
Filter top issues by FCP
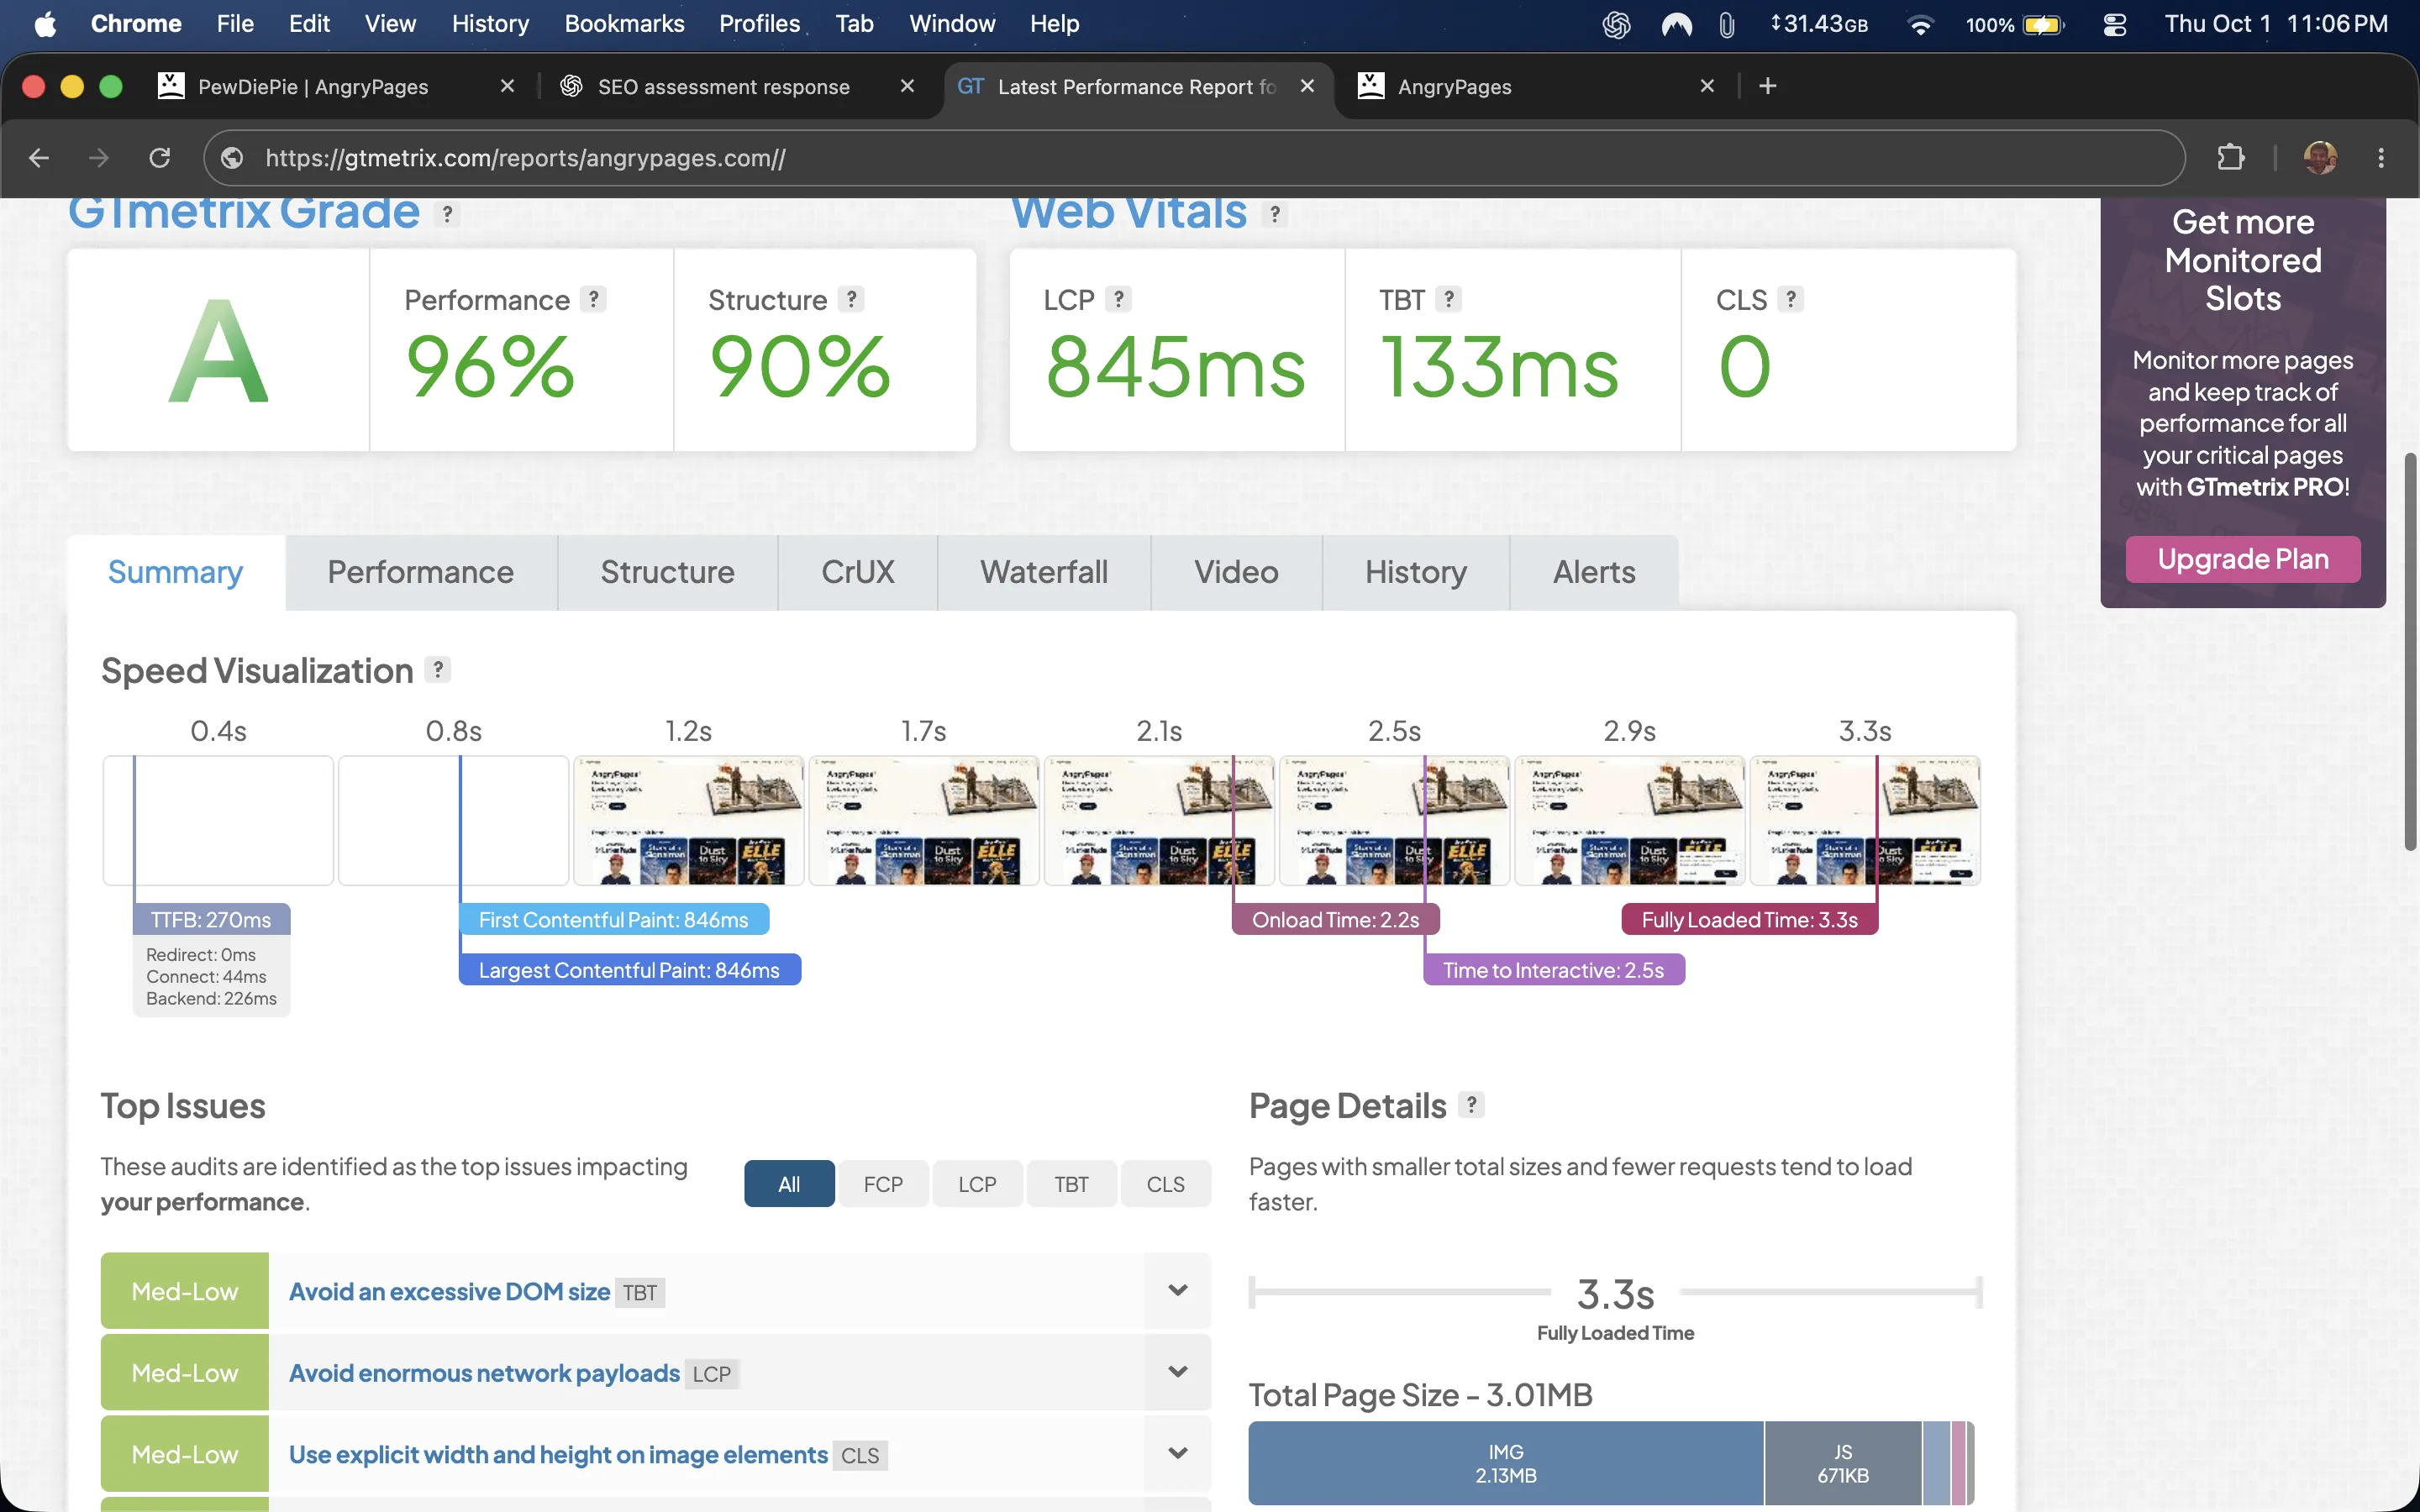point(883,1184)
